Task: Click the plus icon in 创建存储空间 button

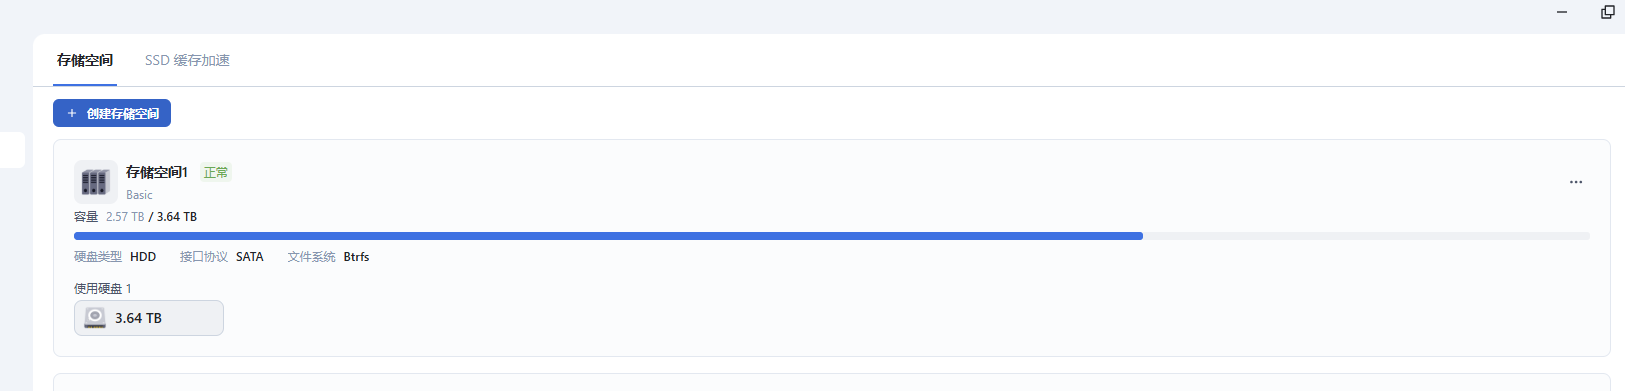Action: click(x=72, y=113)
